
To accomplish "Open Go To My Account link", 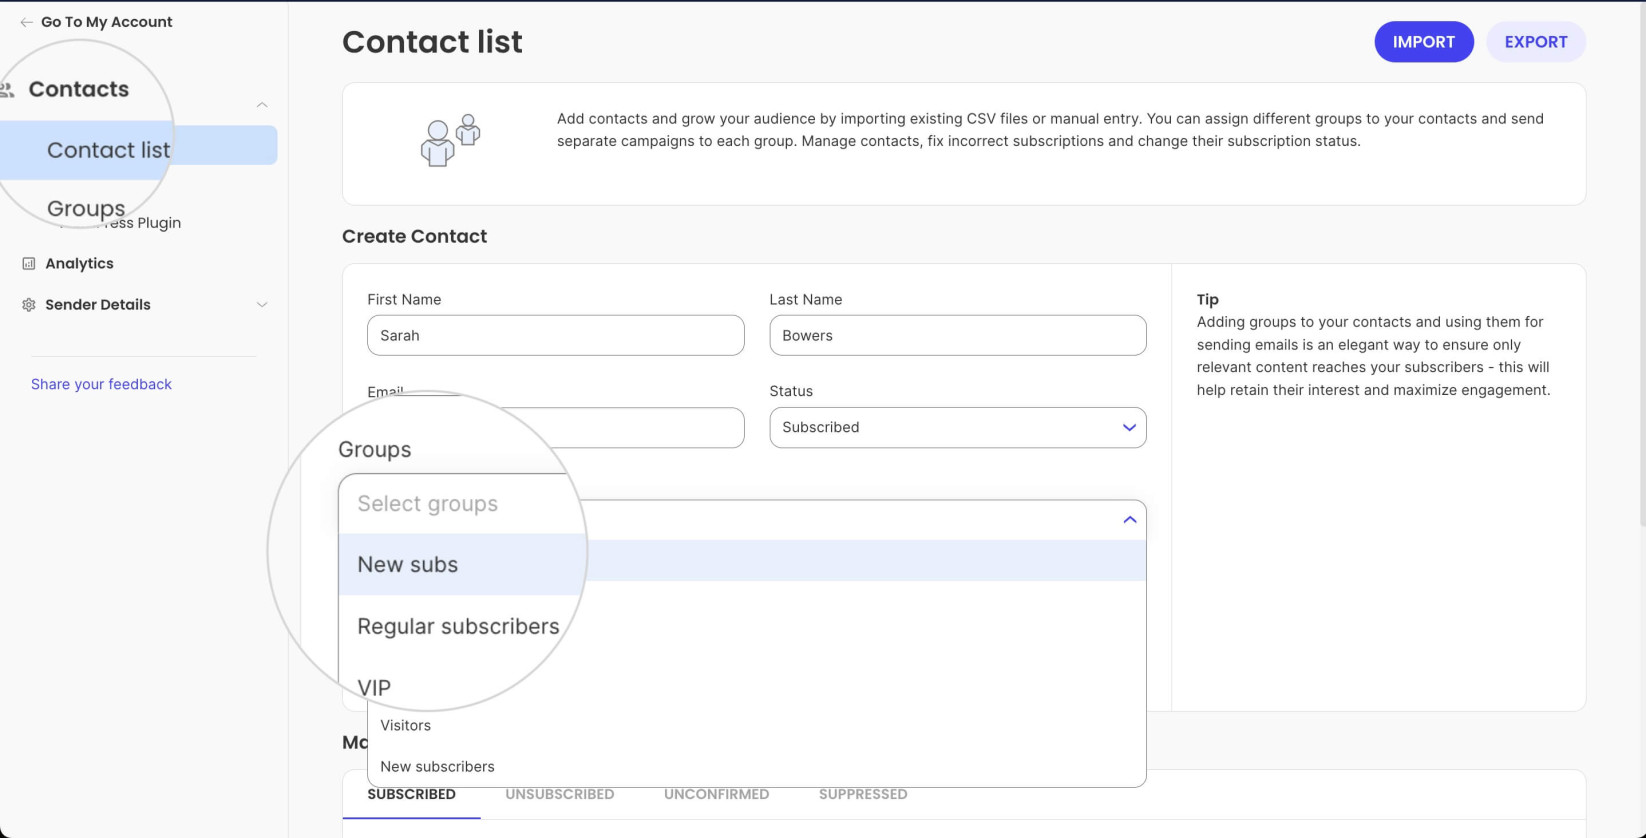I will click(106, 22).
